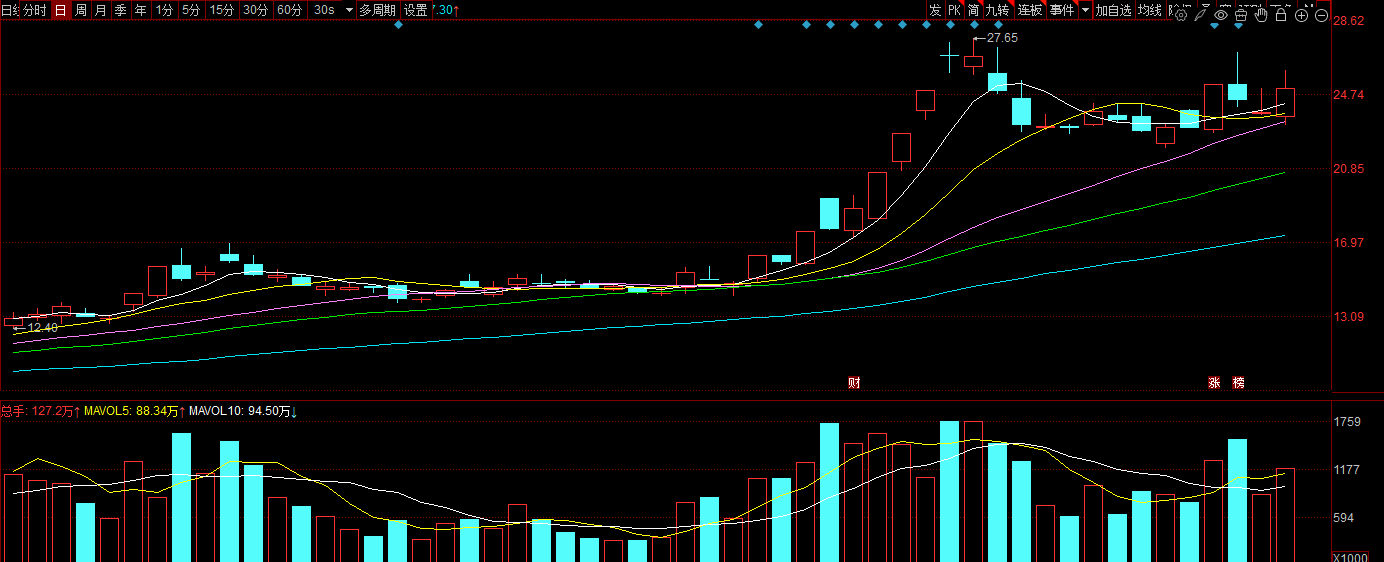Click 加自选 add to watchlist
1384x562 pixels.
click(1113, 10)
